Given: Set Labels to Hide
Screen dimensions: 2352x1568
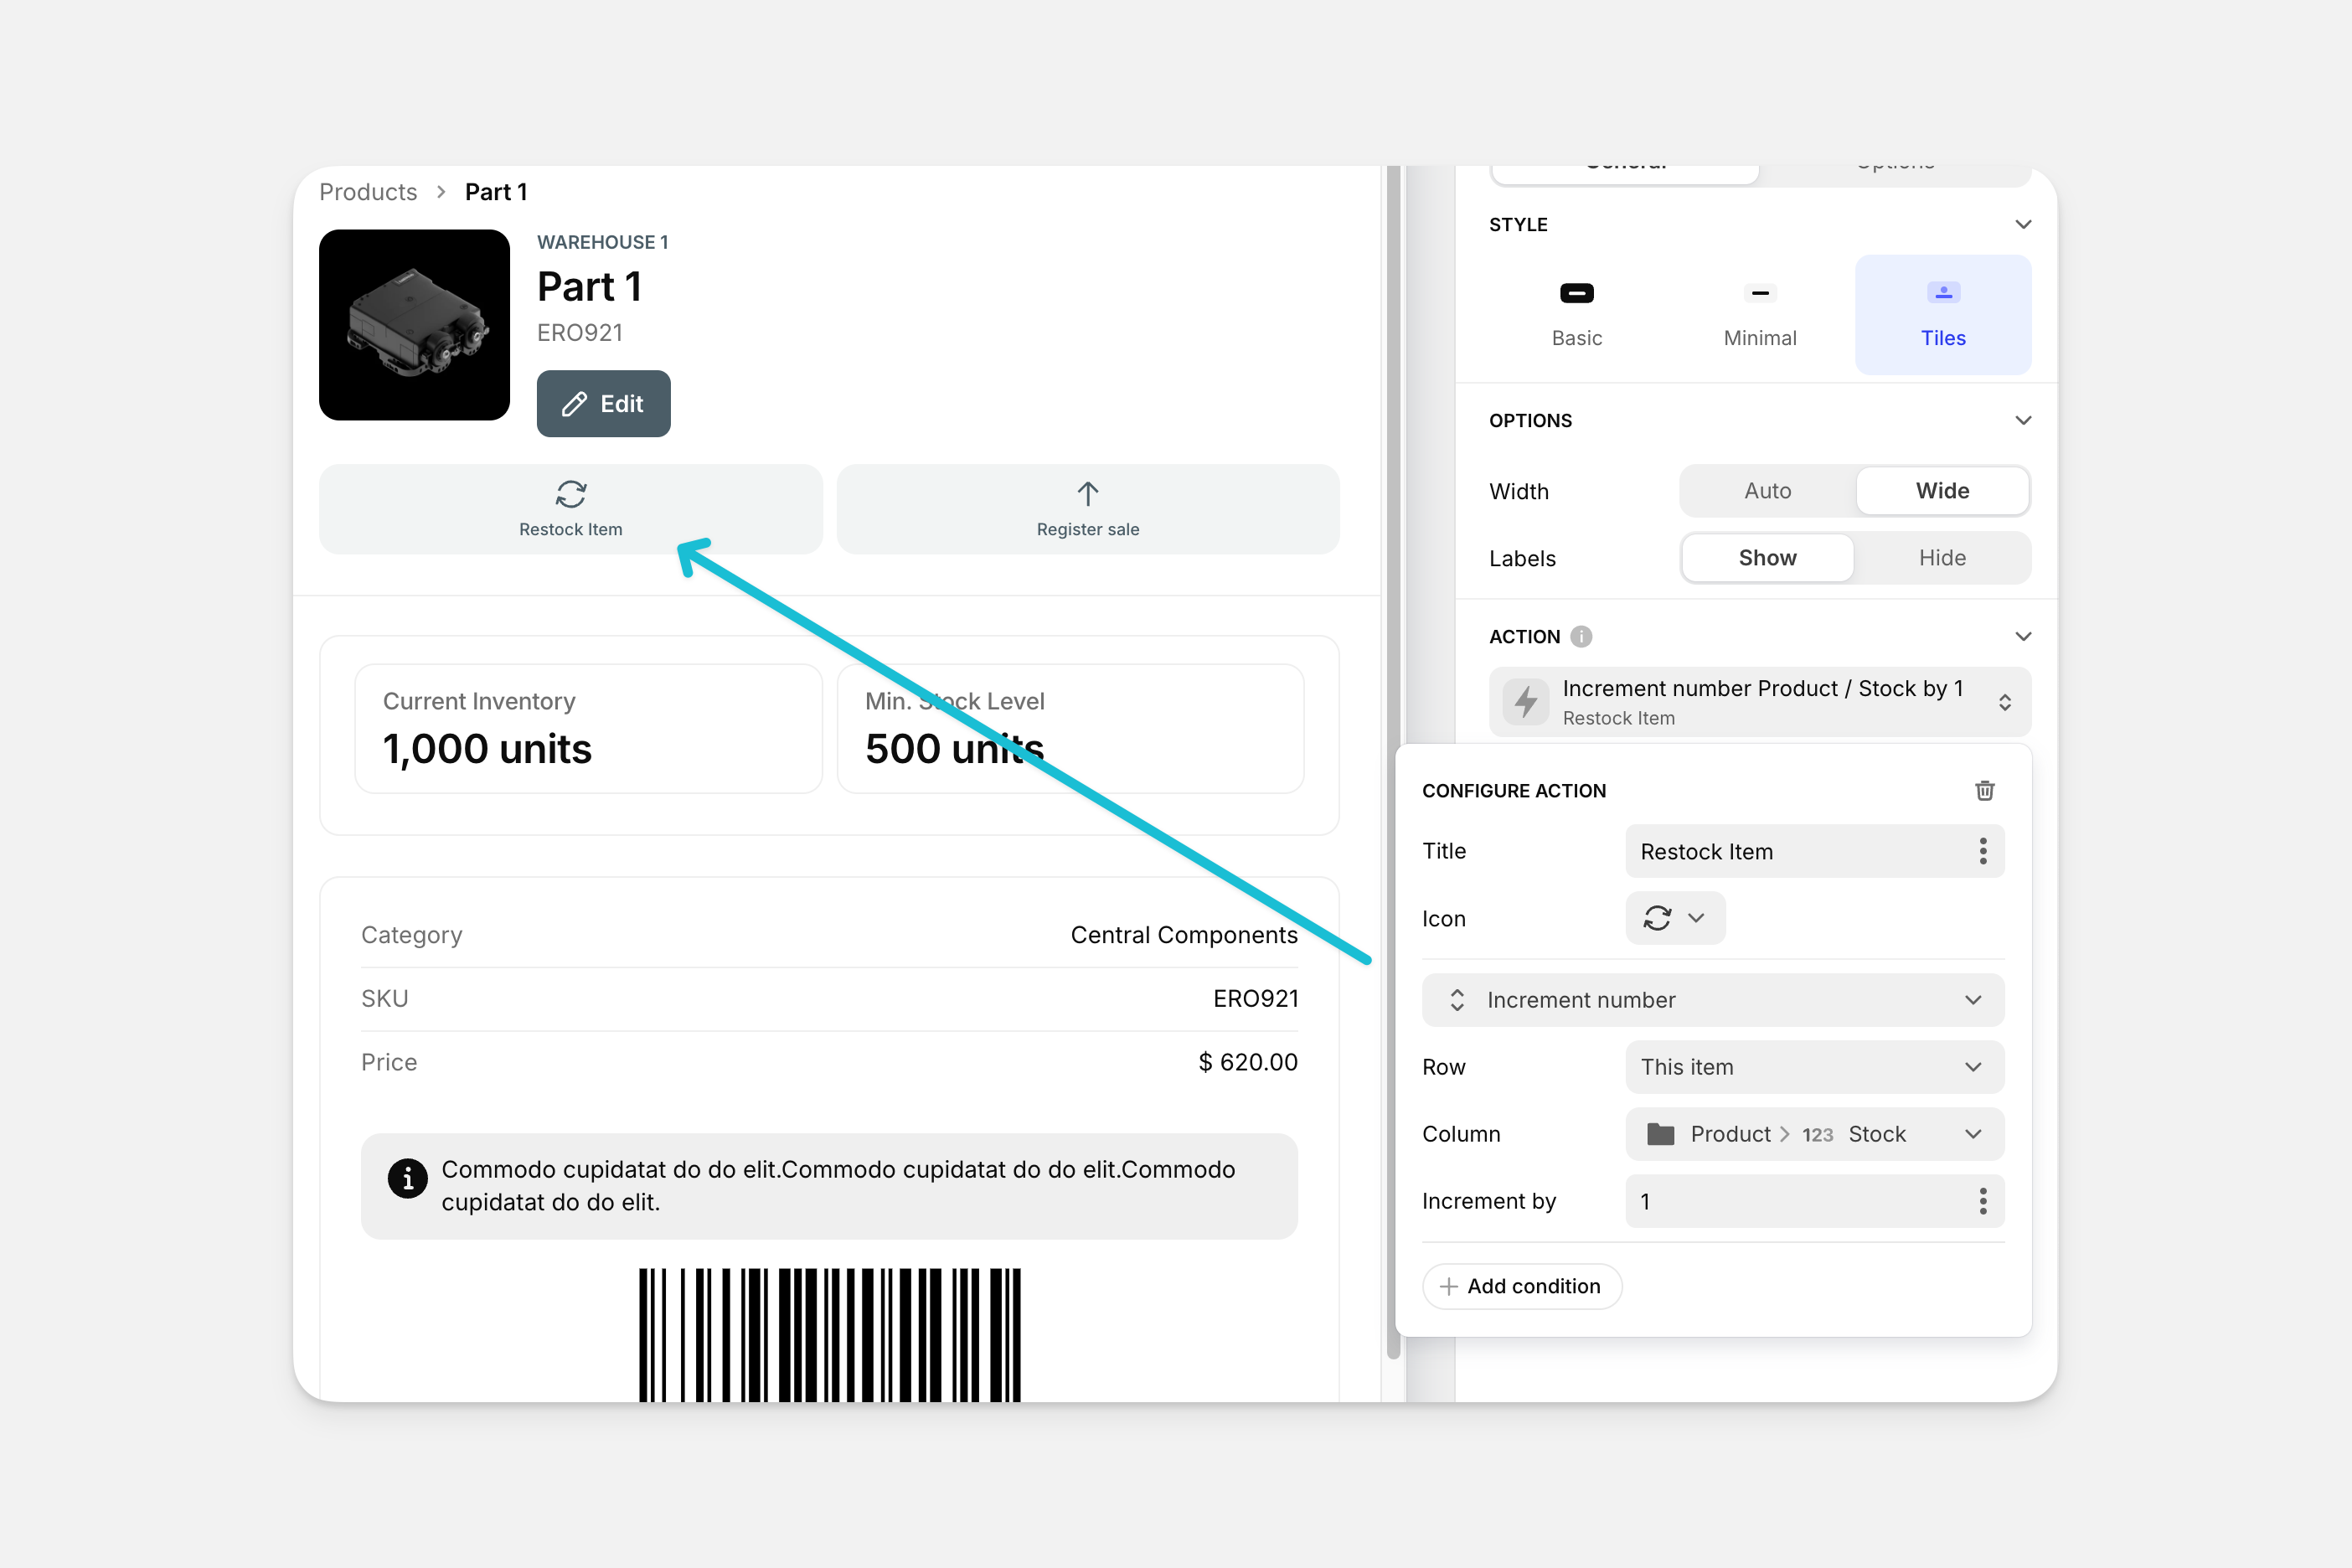Looking at the screenshot, I should pos(1942,558).
